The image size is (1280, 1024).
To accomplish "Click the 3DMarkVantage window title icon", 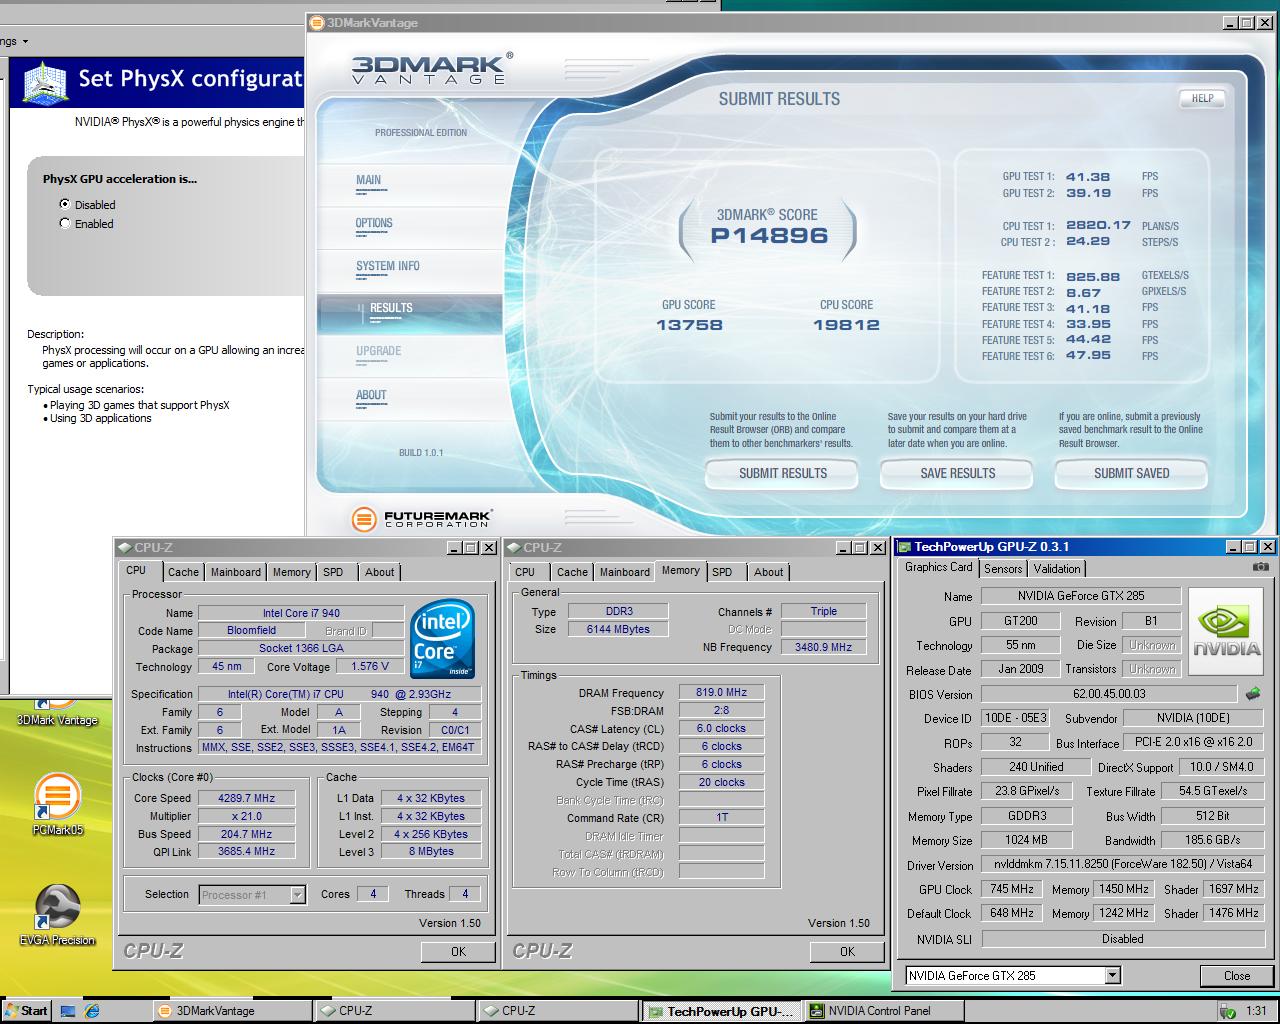I will 317,22.
